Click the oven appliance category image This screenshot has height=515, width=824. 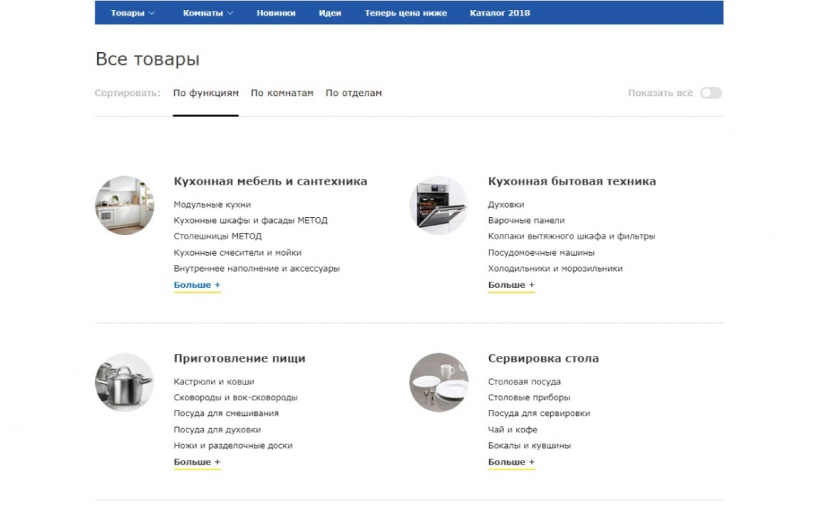439,205
